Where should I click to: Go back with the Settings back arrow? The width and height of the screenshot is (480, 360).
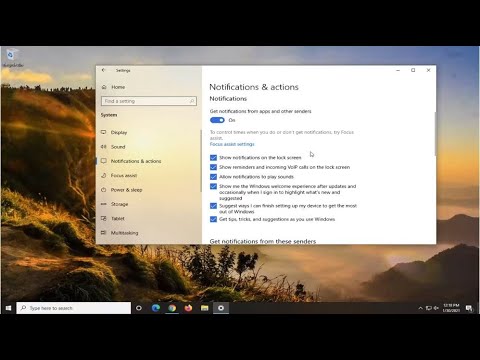pyautogui.click(x=104, y=70)
